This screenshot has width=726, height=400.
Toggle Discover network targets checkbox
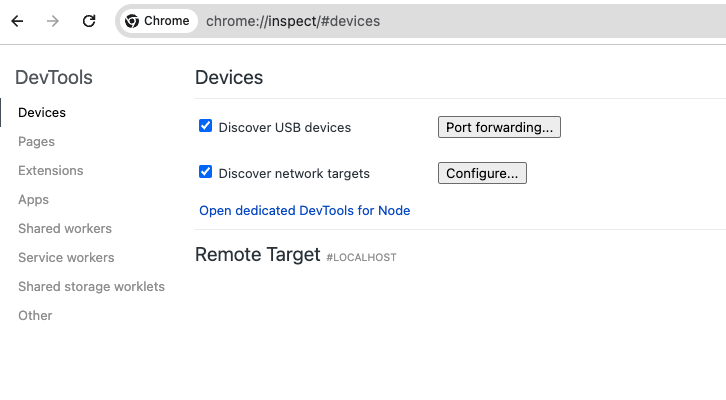206,172
